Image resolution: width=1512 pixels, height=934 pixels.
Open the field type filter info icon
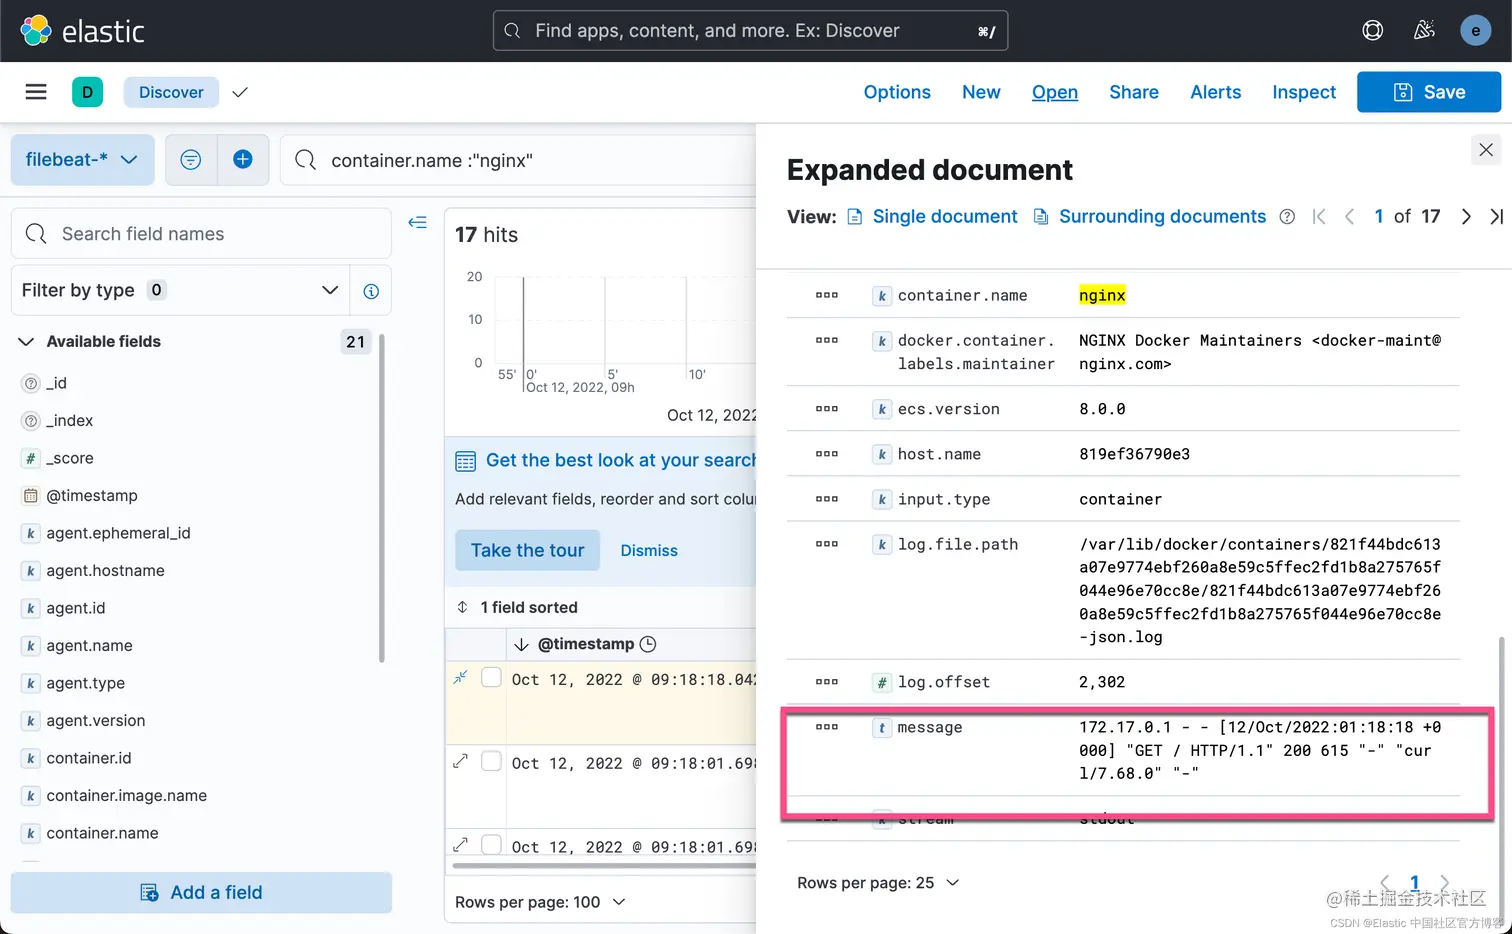[371, 291]
